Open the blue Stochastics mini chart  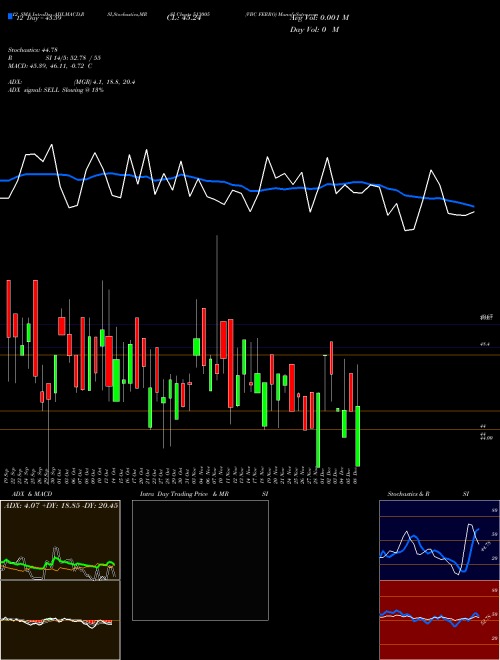(439, 540)
